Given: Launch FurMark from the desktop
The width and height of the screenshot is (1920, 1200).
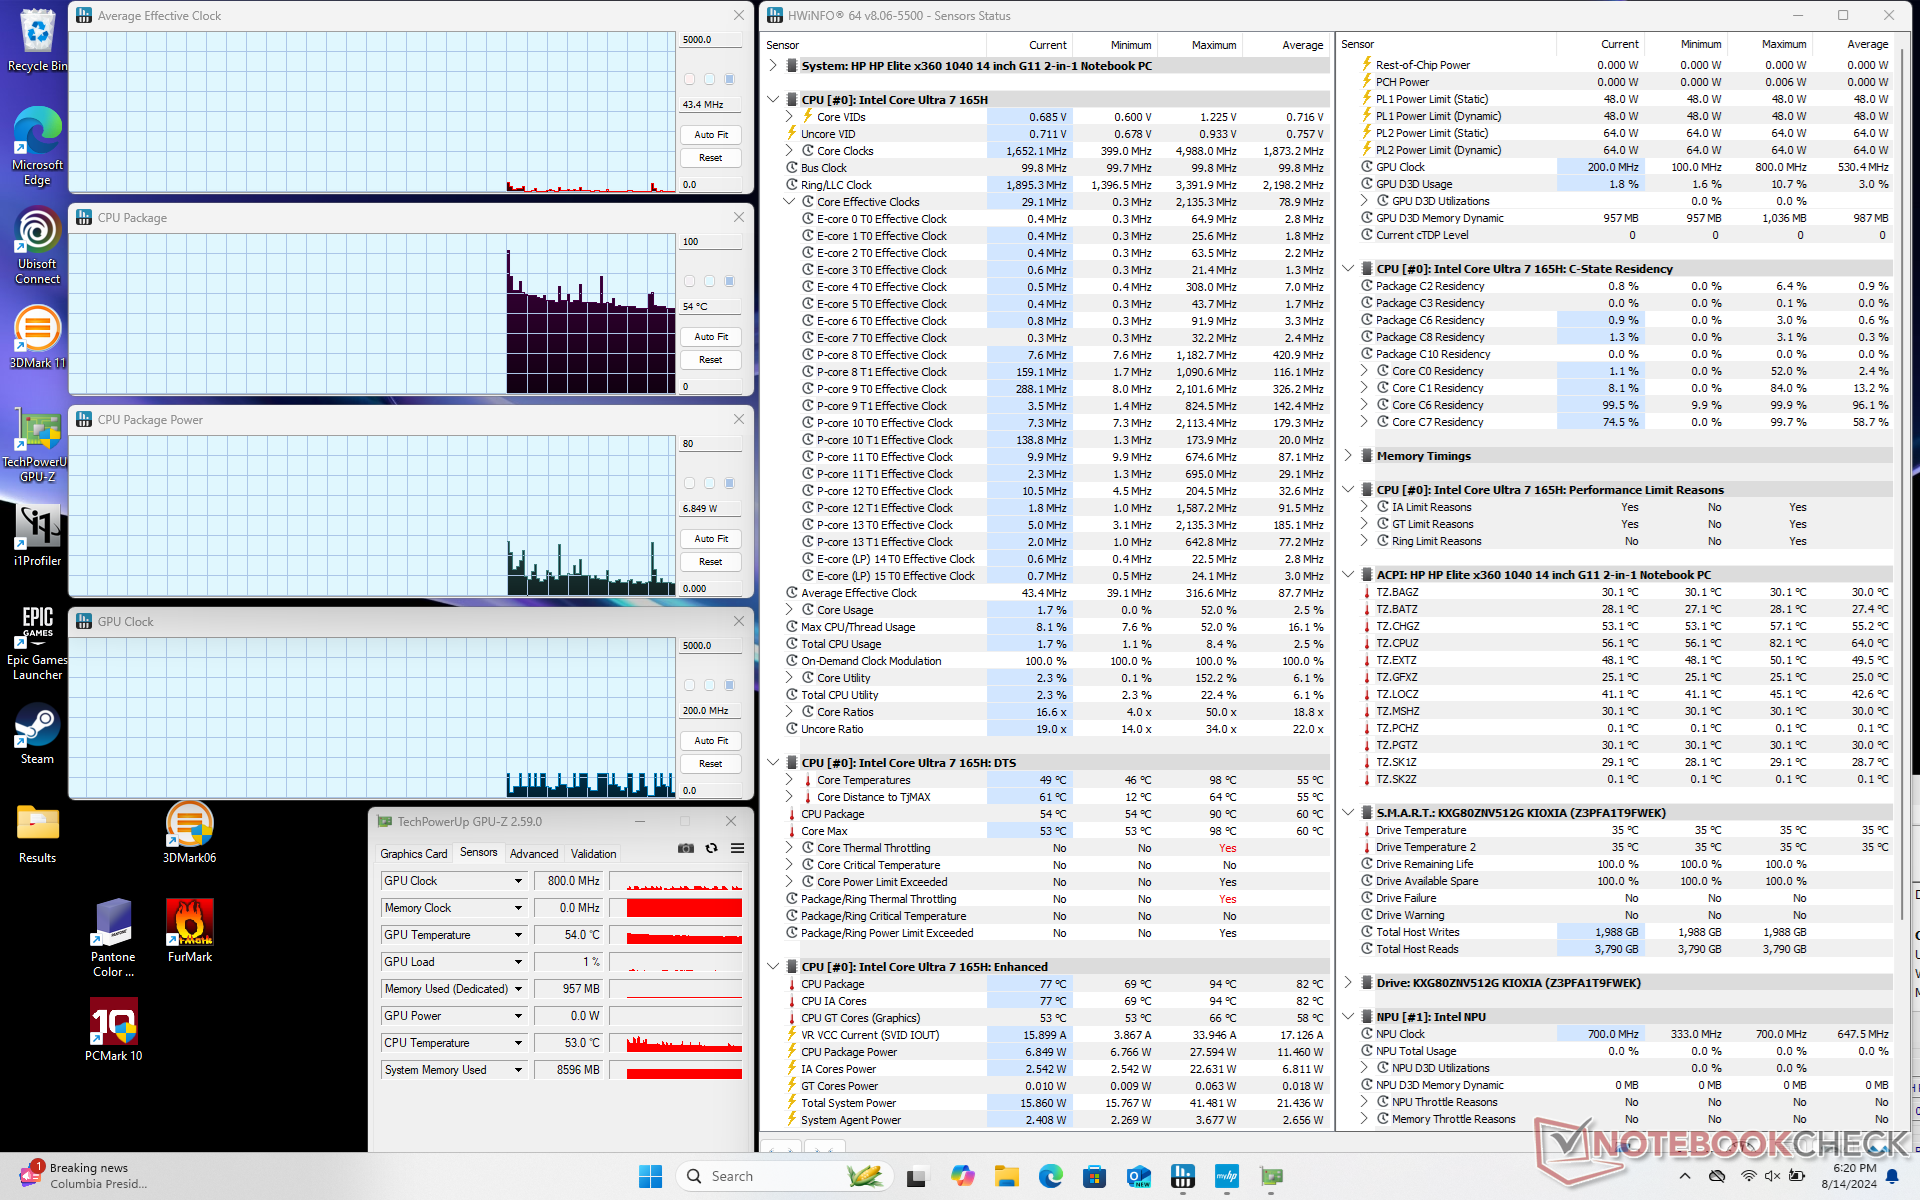Looking at the screenshot, I should pos(189,930).
